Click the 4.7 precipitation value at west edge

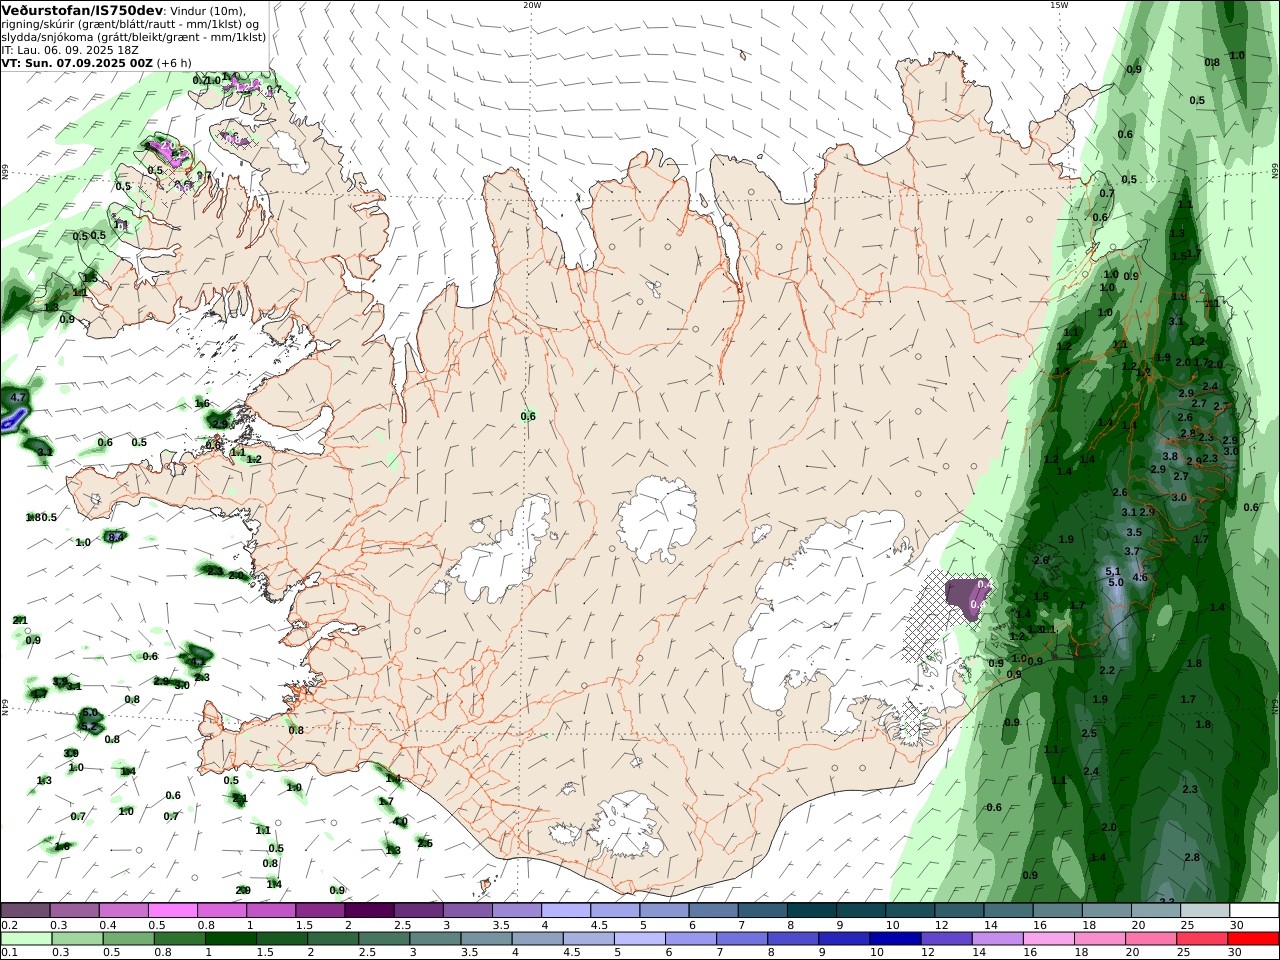click(x=17, y=398)
